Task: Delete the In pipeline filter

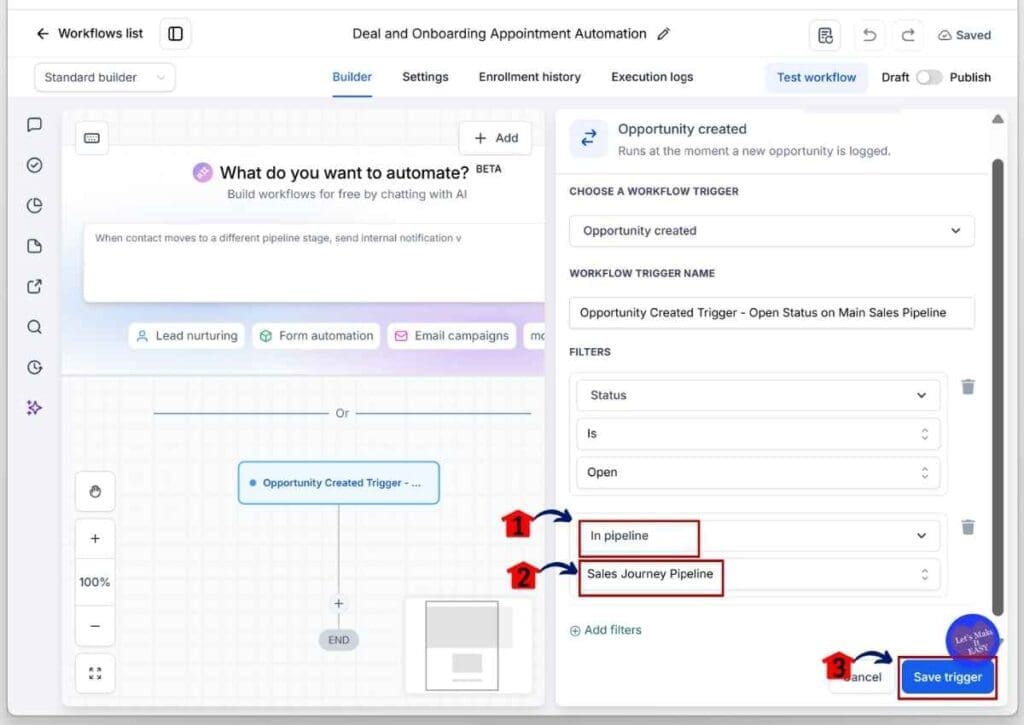Action: coord(968,526)
